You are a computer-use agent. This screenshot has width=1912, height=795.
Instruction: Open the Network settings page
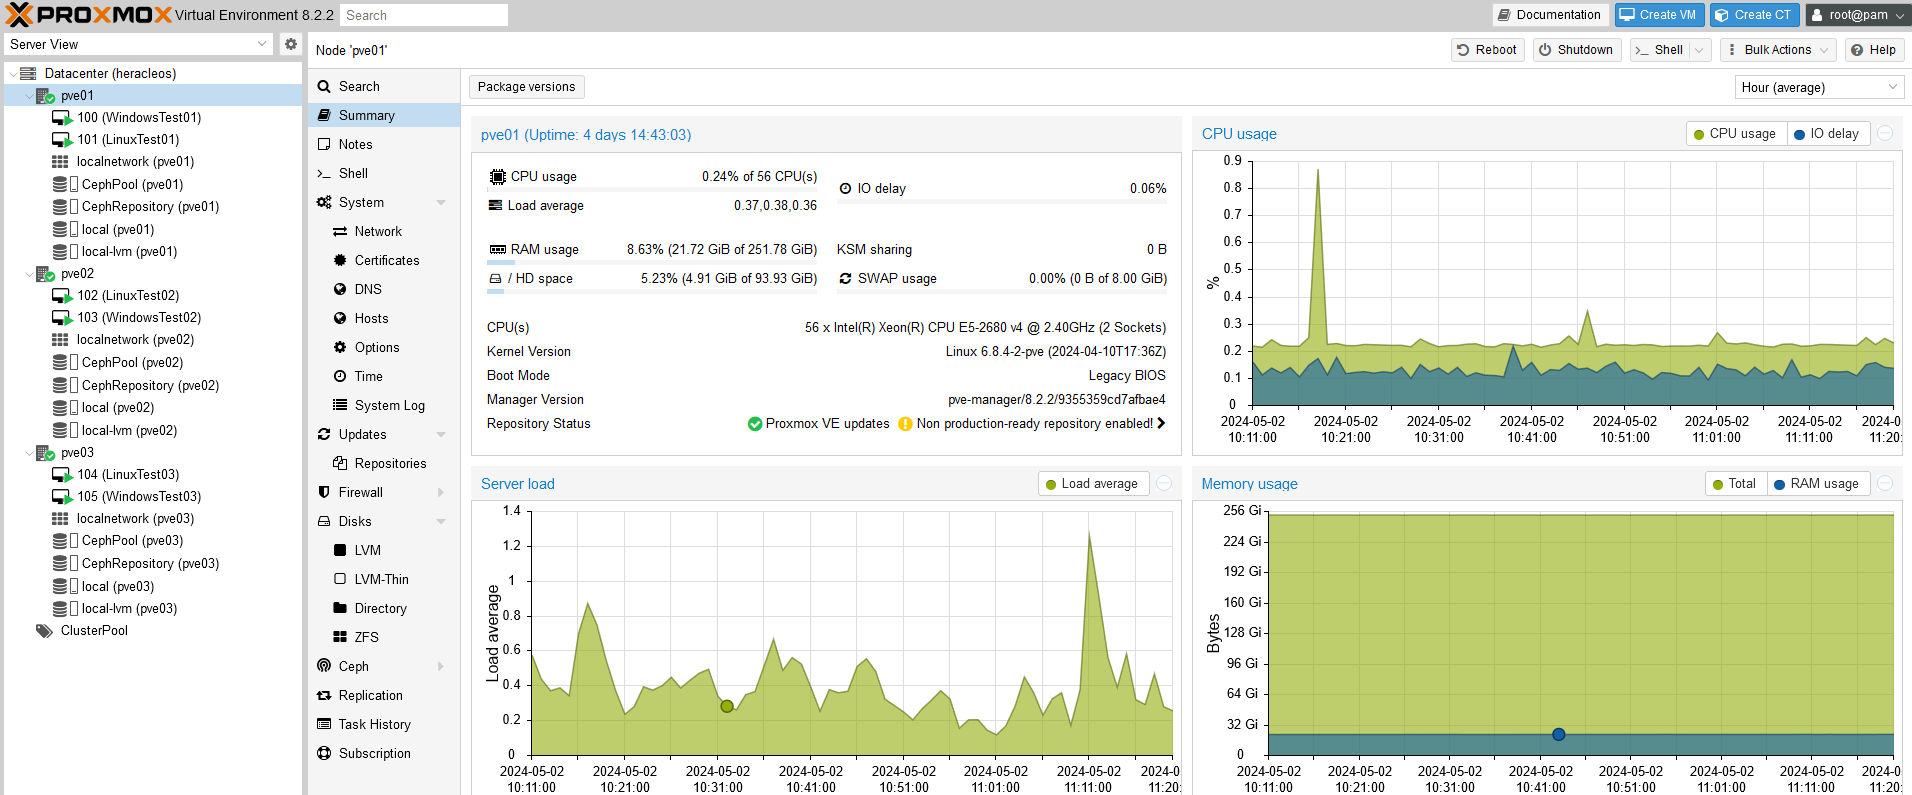tap(378, 231)
